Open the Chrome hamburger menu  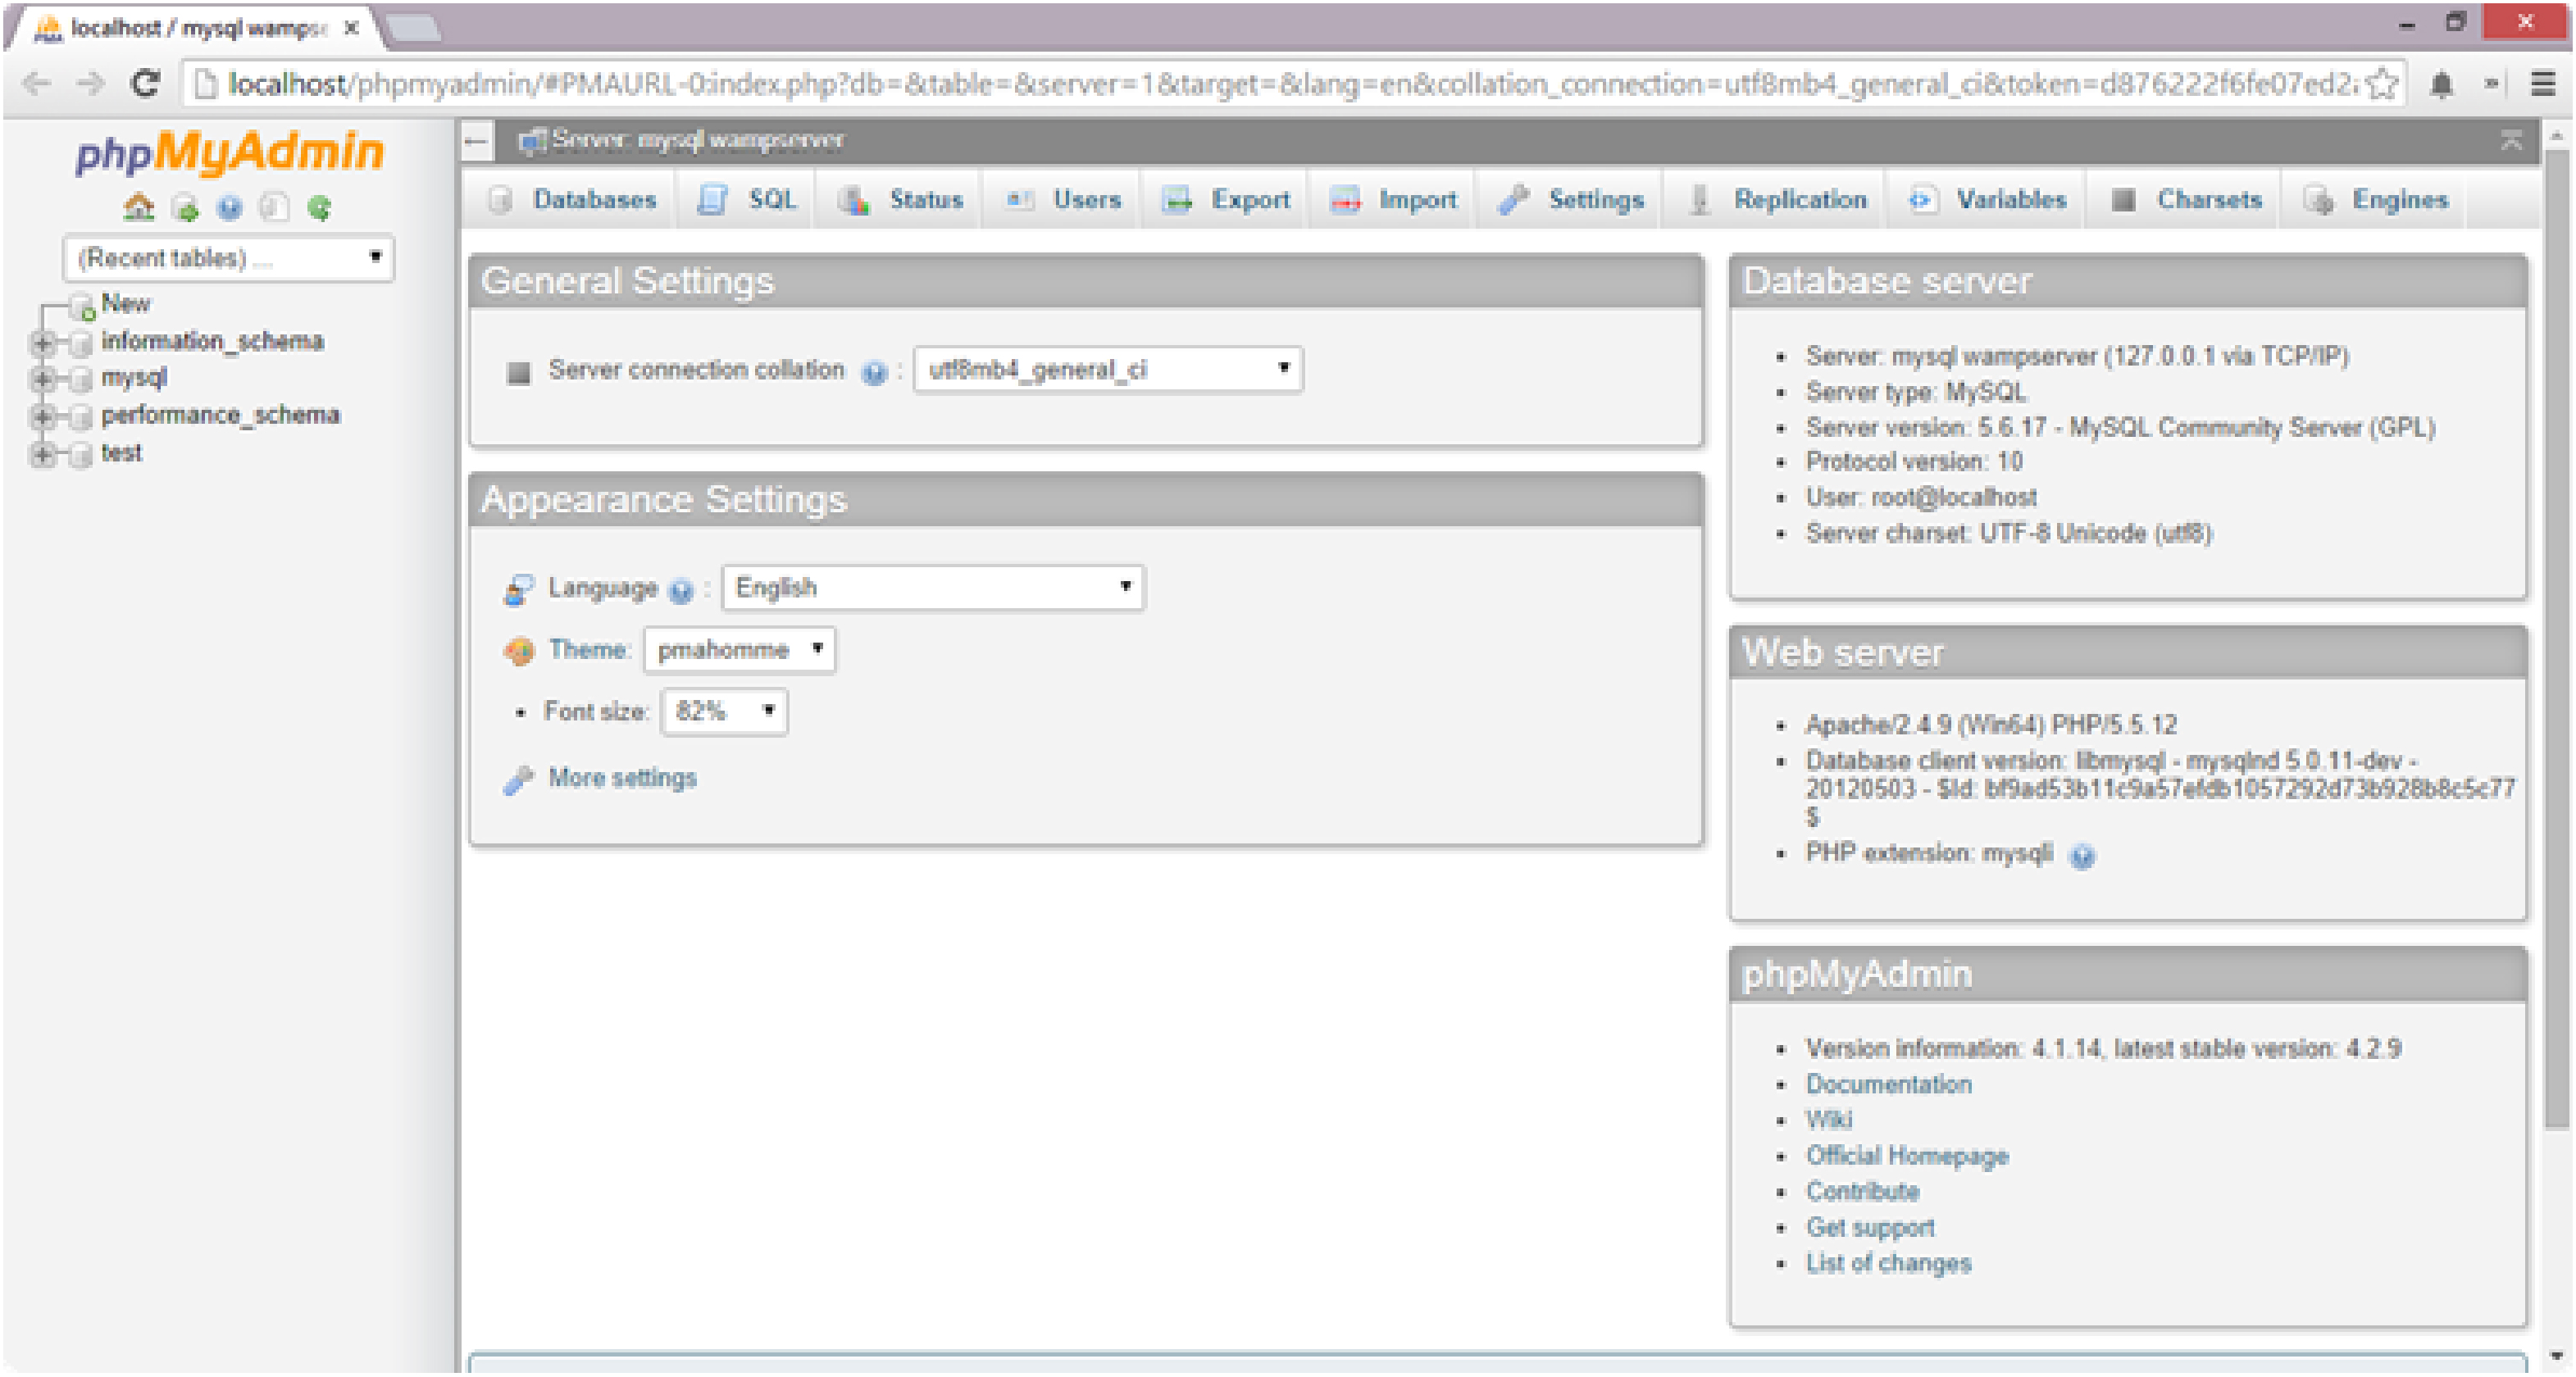point(2543,84)
